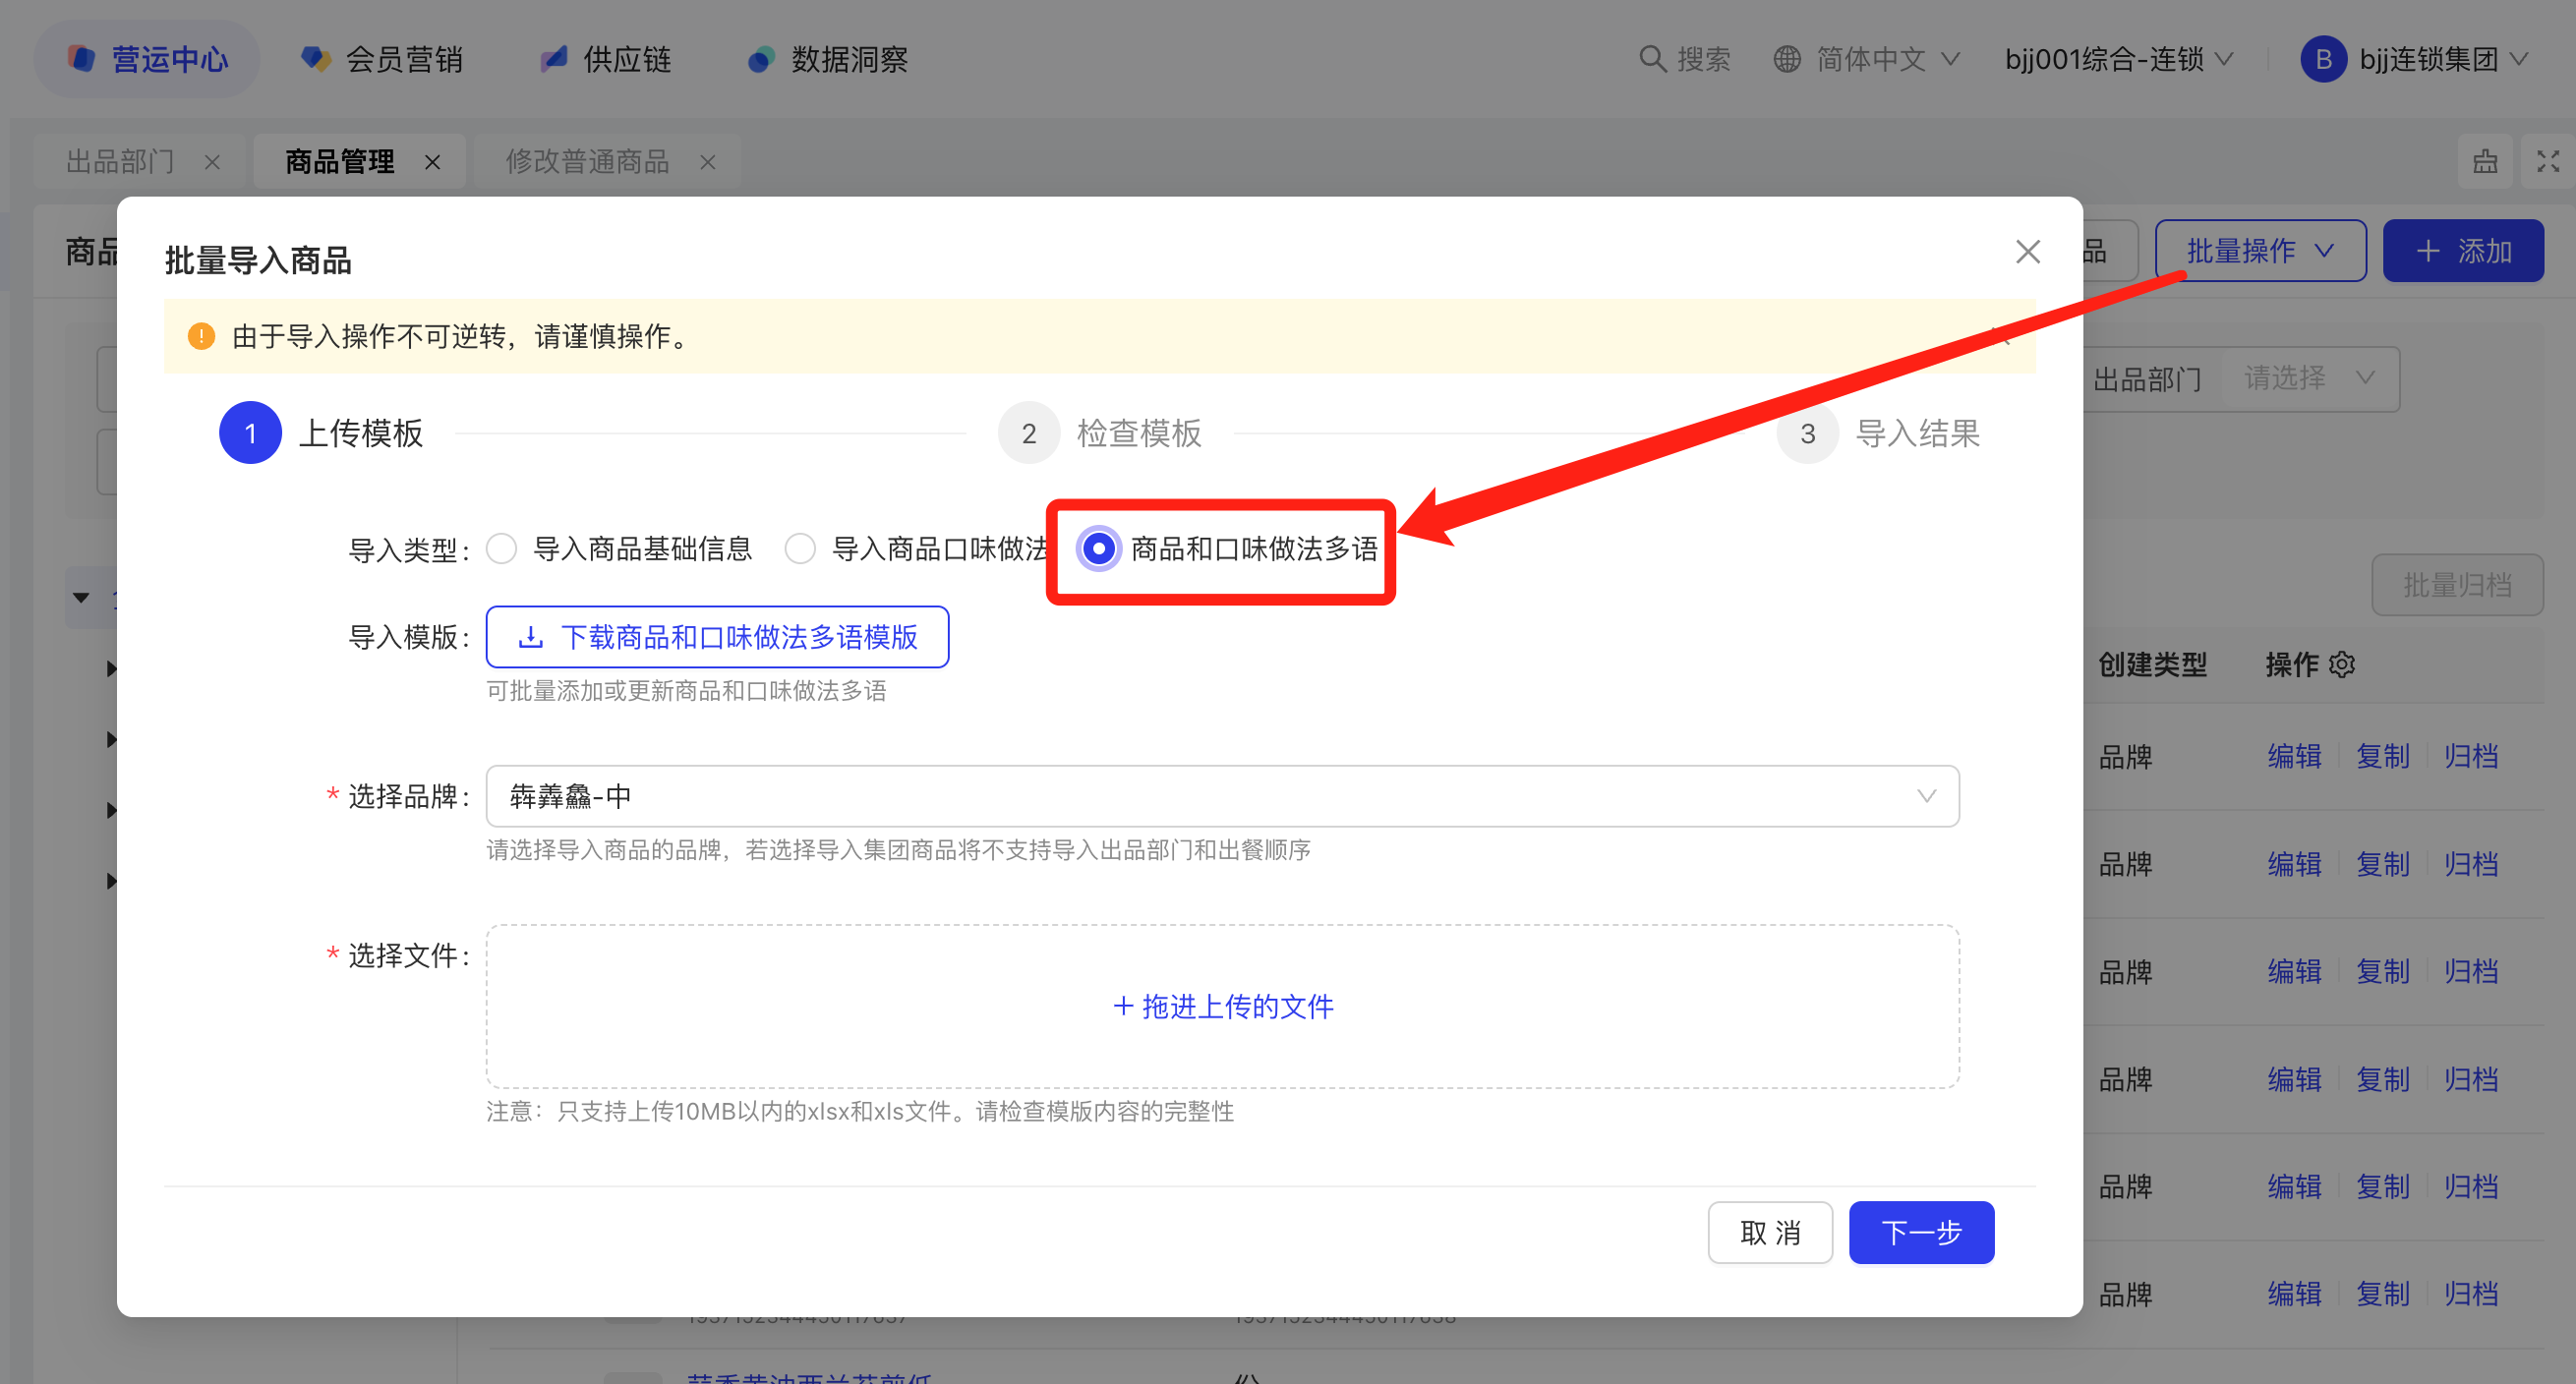Close the 批量导入商品 dialog

2027,252
